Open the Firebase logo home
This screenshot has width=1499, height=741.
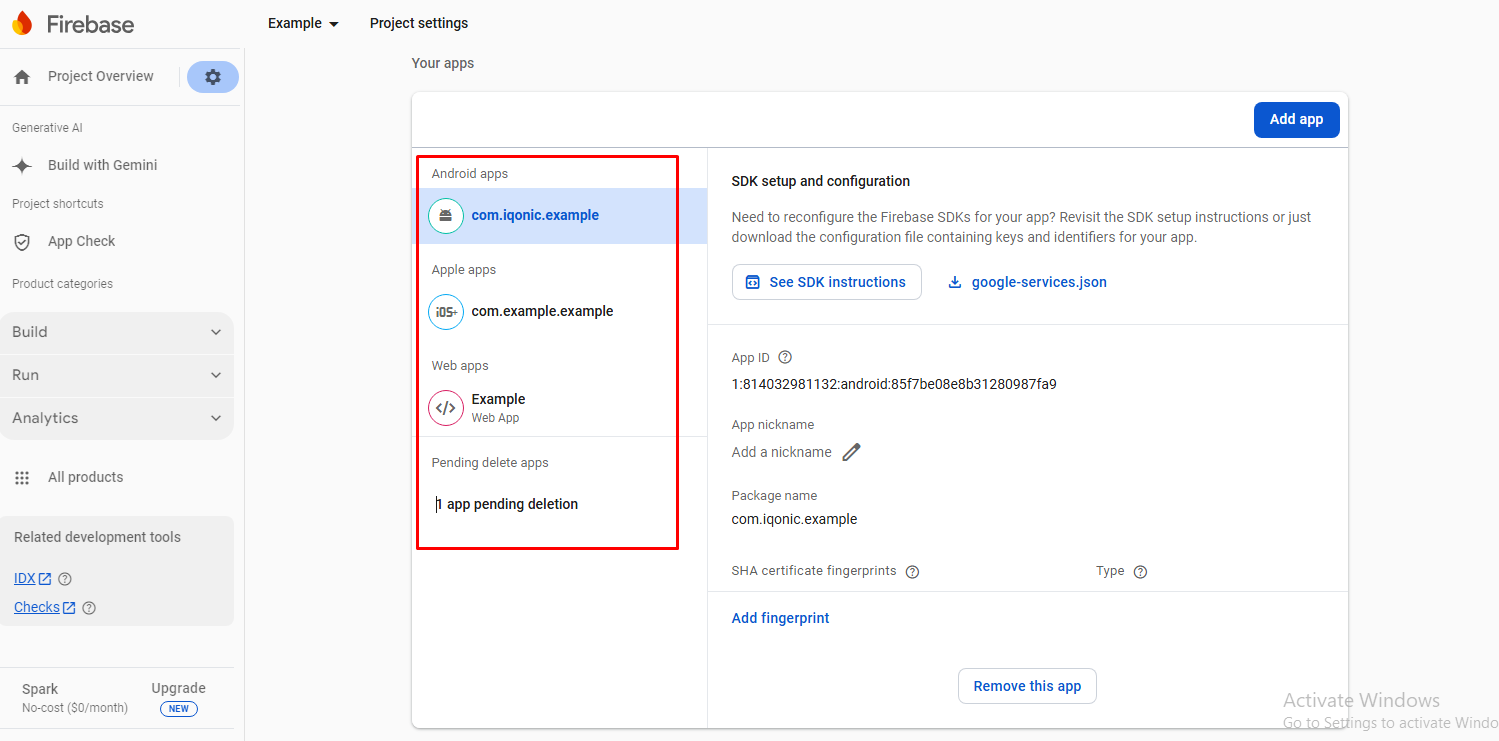click(72, 24)
